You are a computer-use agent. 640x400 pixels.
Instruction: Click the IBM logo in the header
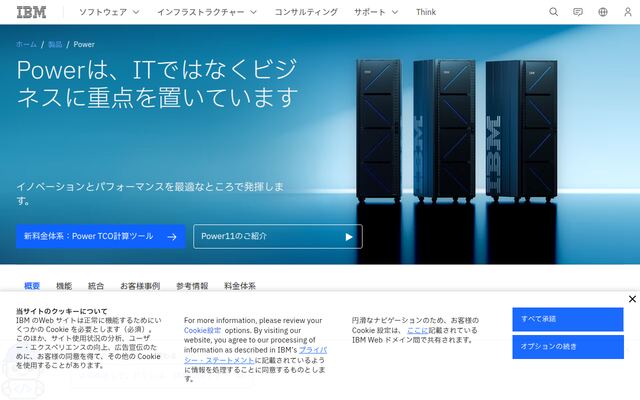[x=31, y=12]
